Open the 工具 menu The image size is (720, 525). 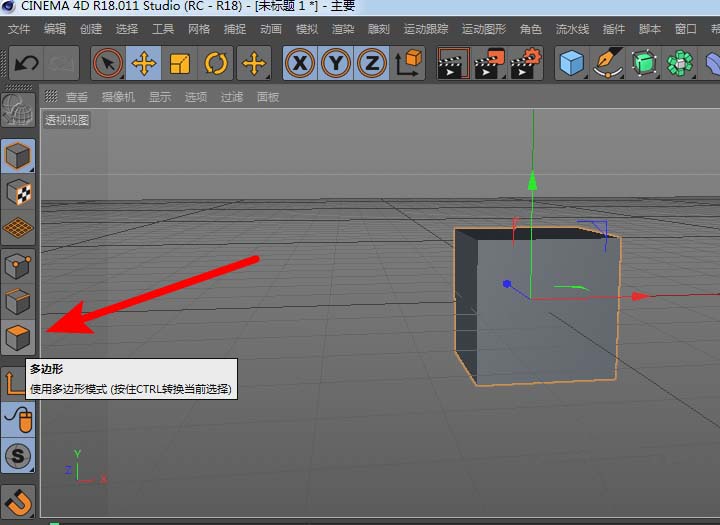coord(163,29)
